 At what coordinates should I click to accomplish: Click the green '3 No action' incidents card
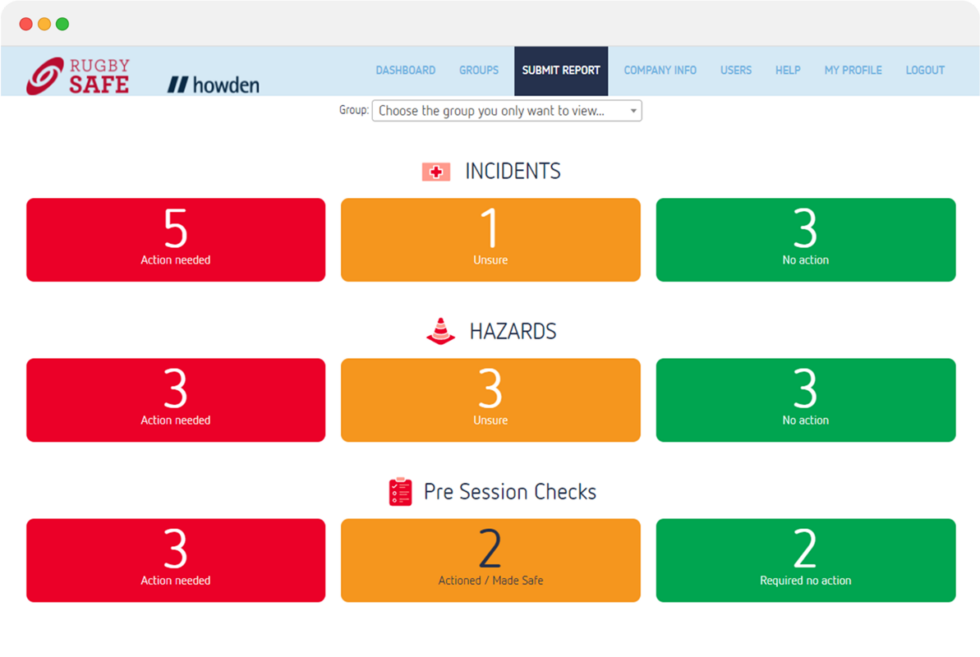tap(805, 239)
